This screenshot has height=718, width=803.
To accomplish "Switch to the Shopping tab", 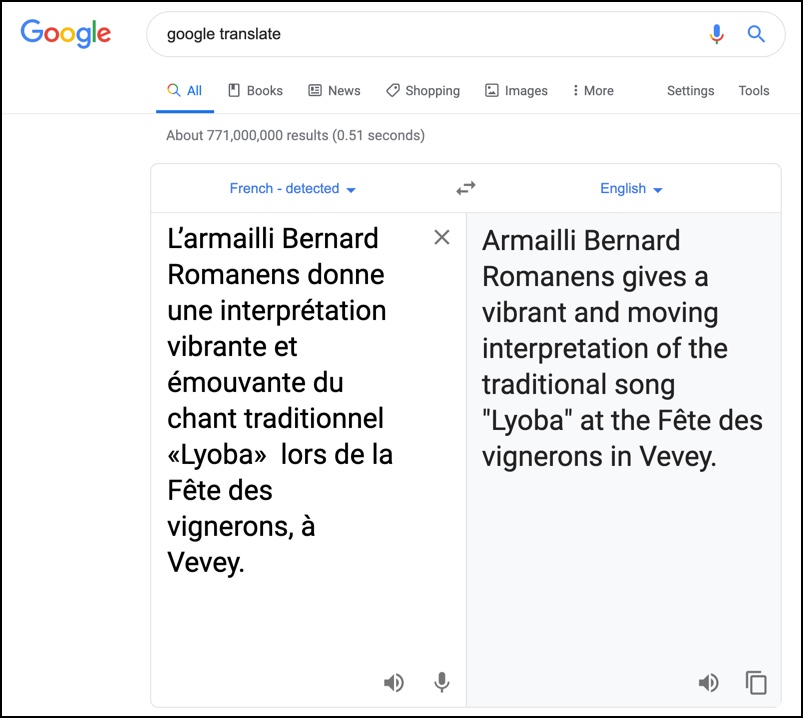I will (423, 90).
